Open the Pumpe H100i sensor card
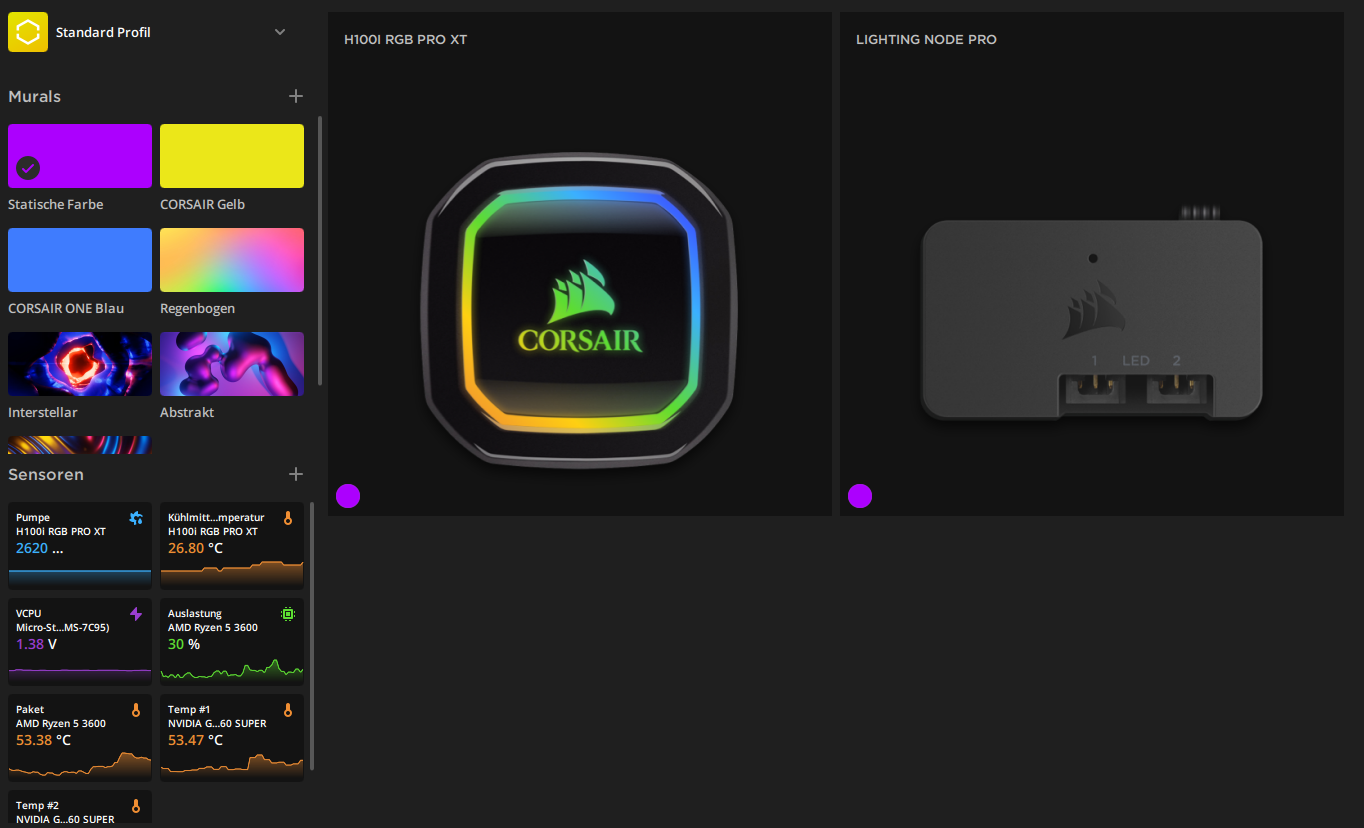 click(80, 544)
